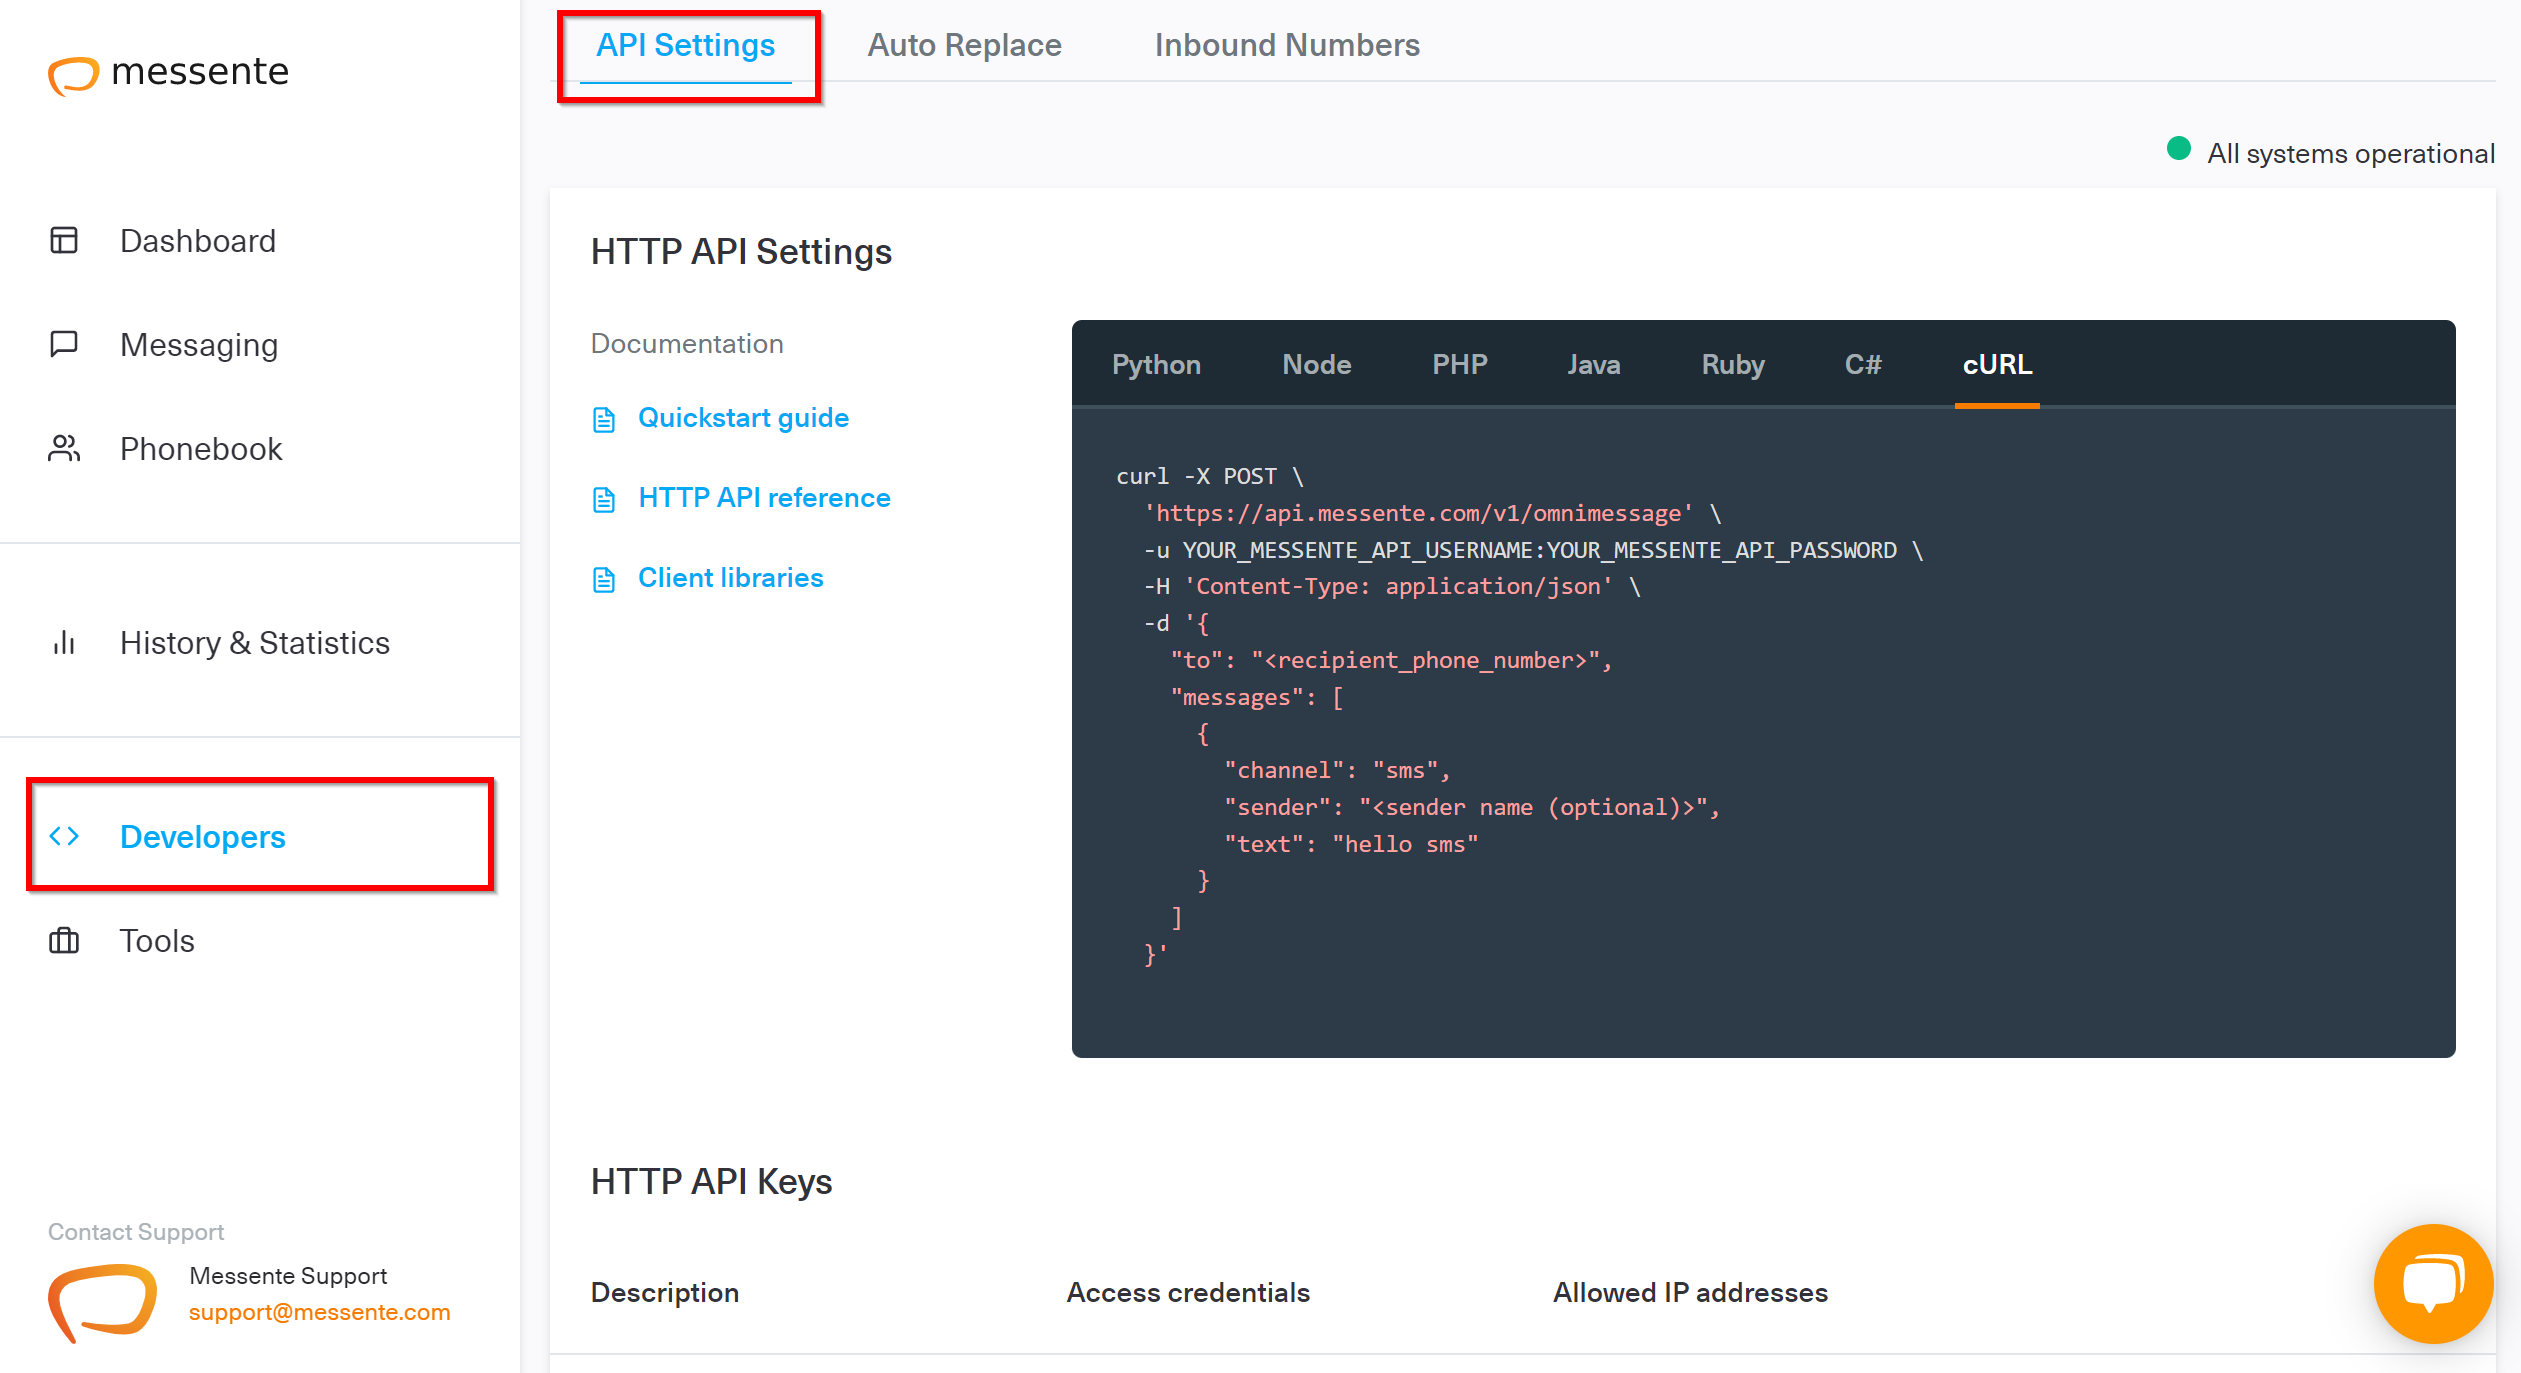Open the orange chat widget bubble
Viewport: 2521px width, 1373px height.
pyautogui.click(x=2432, y=1283)
